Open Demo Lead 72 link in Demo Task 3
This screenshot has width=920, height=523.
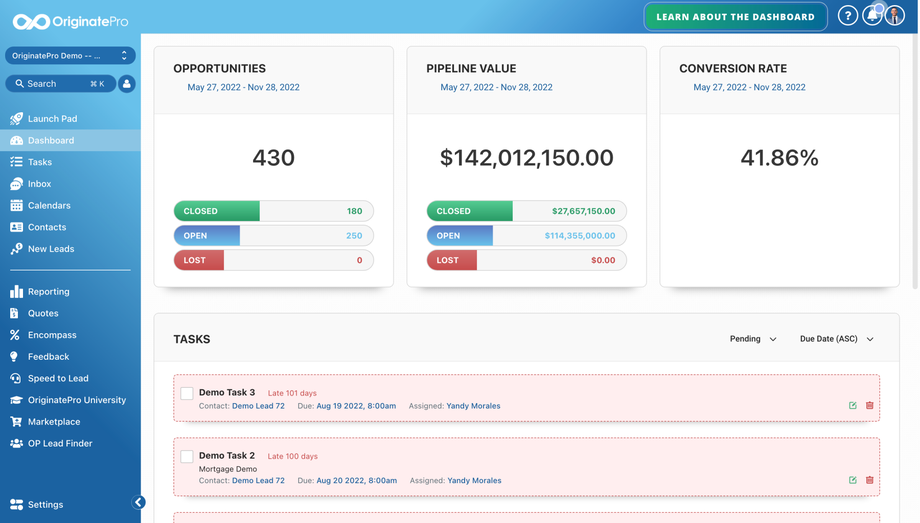click(258, 406)
